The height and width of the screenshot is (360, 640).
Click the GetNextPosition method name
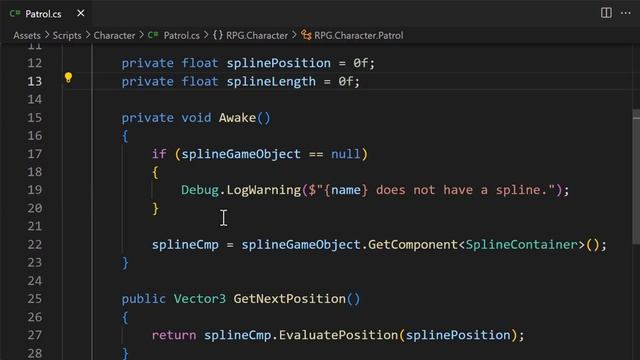(290, 299)
